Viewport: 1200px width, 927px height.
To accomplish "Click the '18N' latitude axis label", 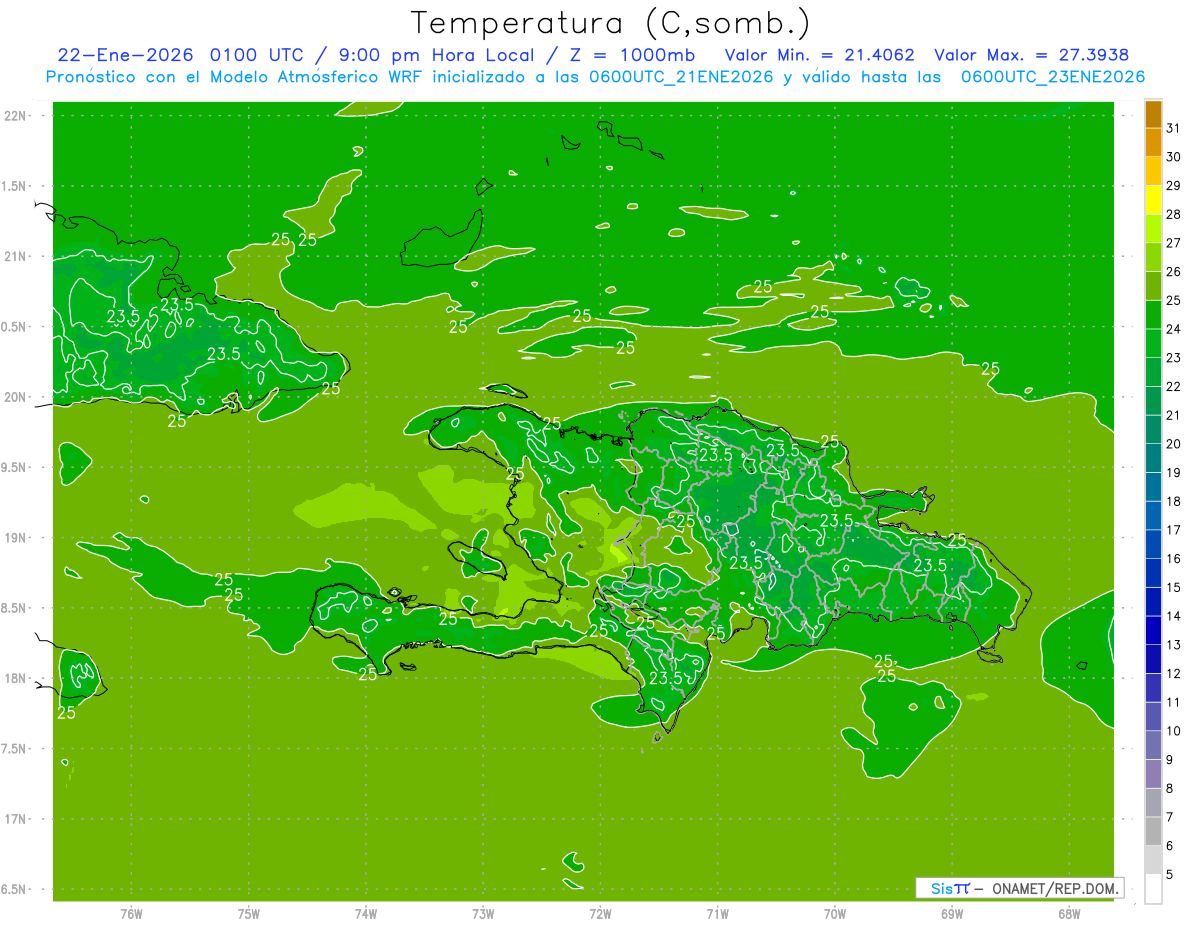I will [15, 678].
